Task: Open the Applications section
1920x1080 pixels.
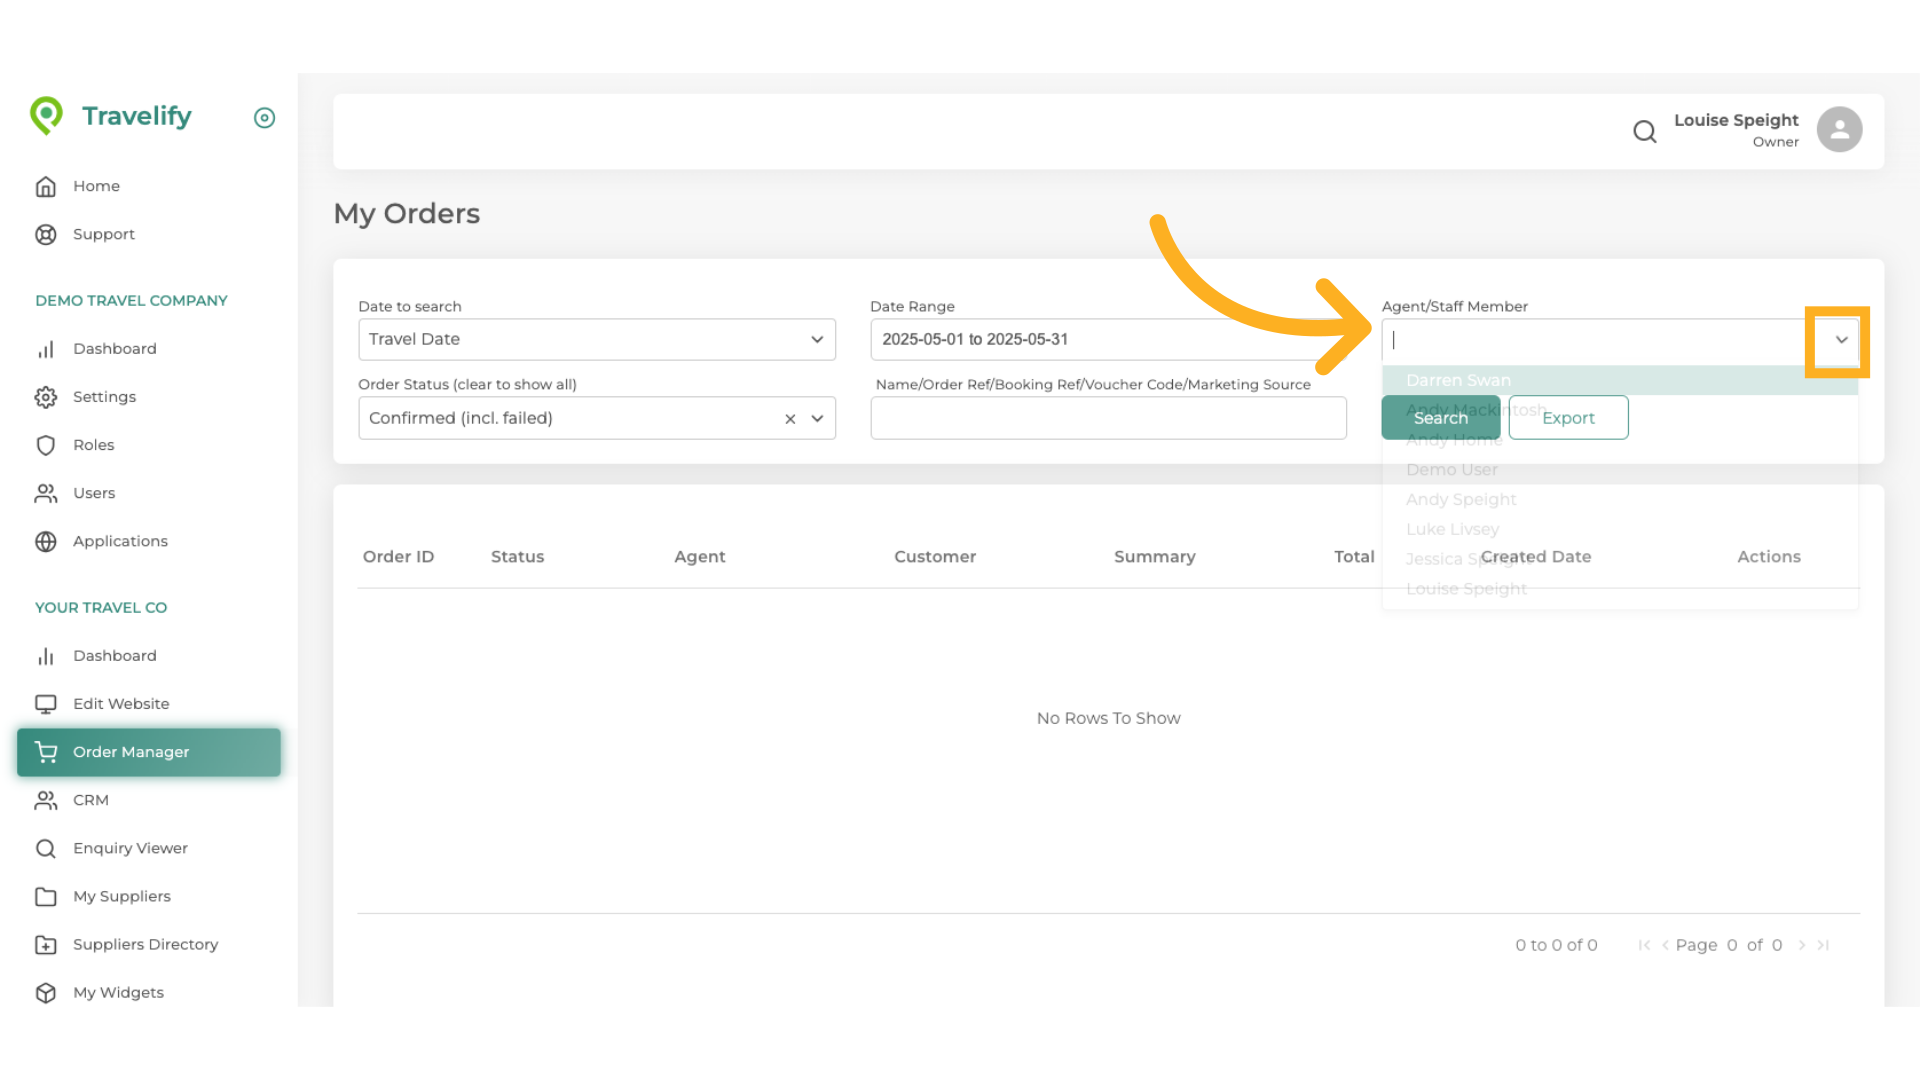Action: [120, 540]
